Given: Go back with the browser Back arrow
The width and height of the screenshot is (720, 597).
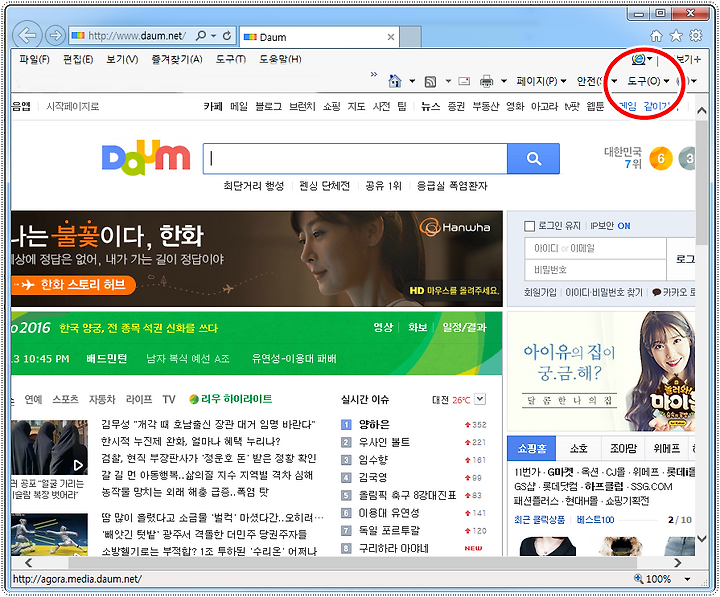Looking at the screenshot, I should click(27, 35).
